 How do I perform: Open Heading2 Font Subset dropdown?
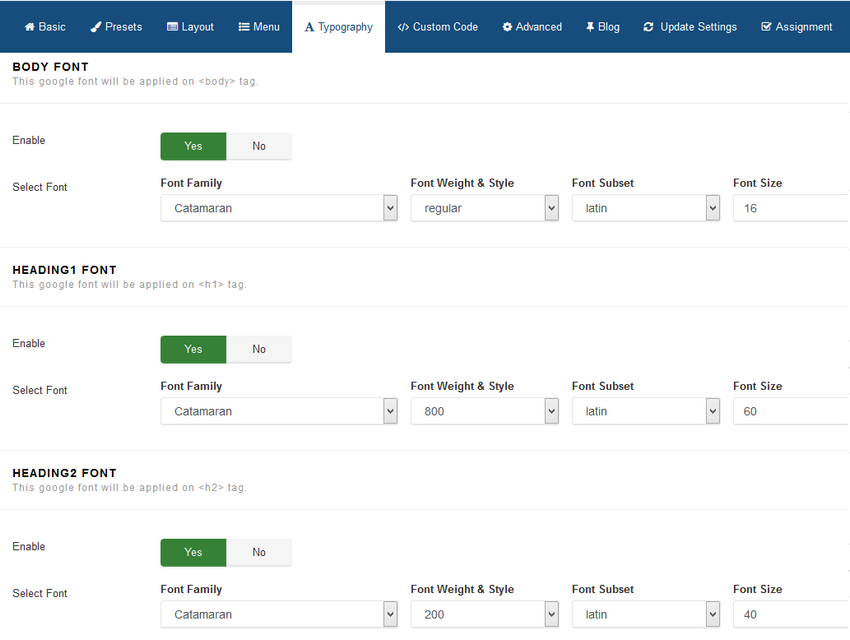tap(645, 614)
